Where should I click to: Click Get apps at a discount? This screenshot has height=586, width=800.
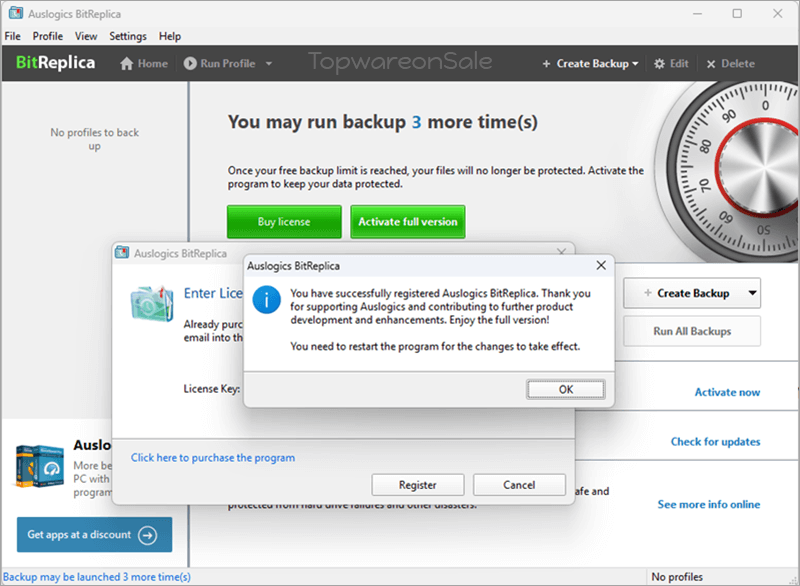click(94, 534)
